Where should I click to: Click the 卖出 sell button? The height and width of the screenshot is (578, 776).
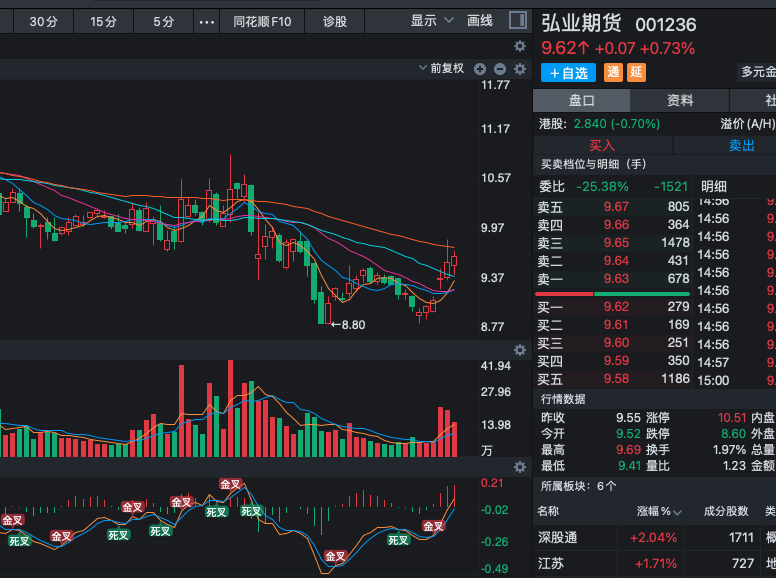tap(741, 145)
